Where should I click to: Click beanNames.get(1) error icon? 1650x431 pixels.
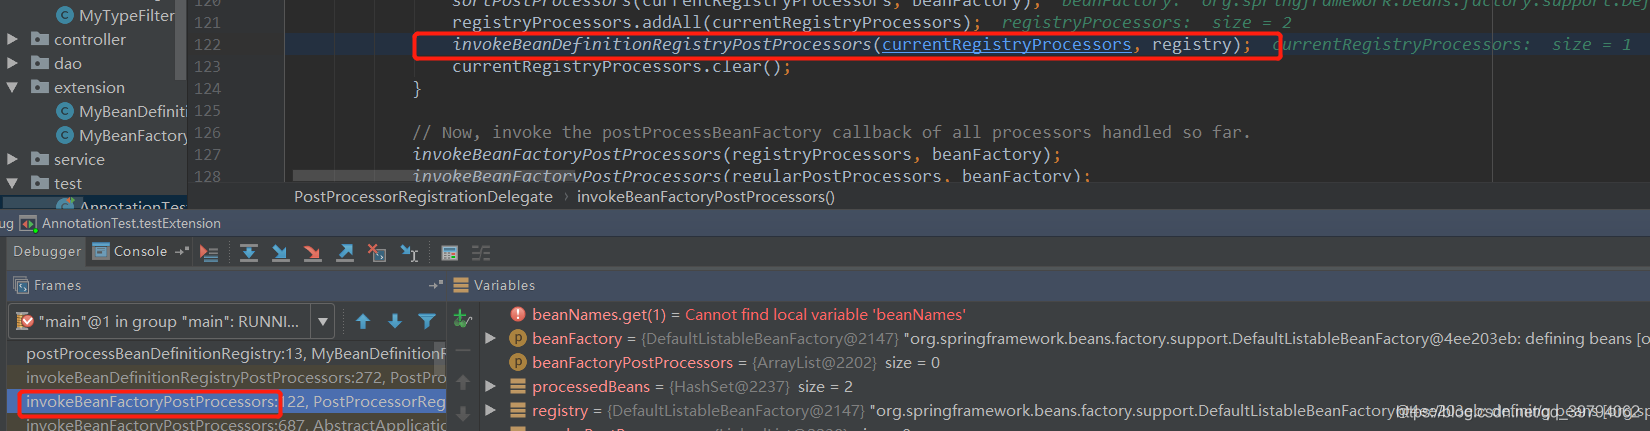point(518,314)
